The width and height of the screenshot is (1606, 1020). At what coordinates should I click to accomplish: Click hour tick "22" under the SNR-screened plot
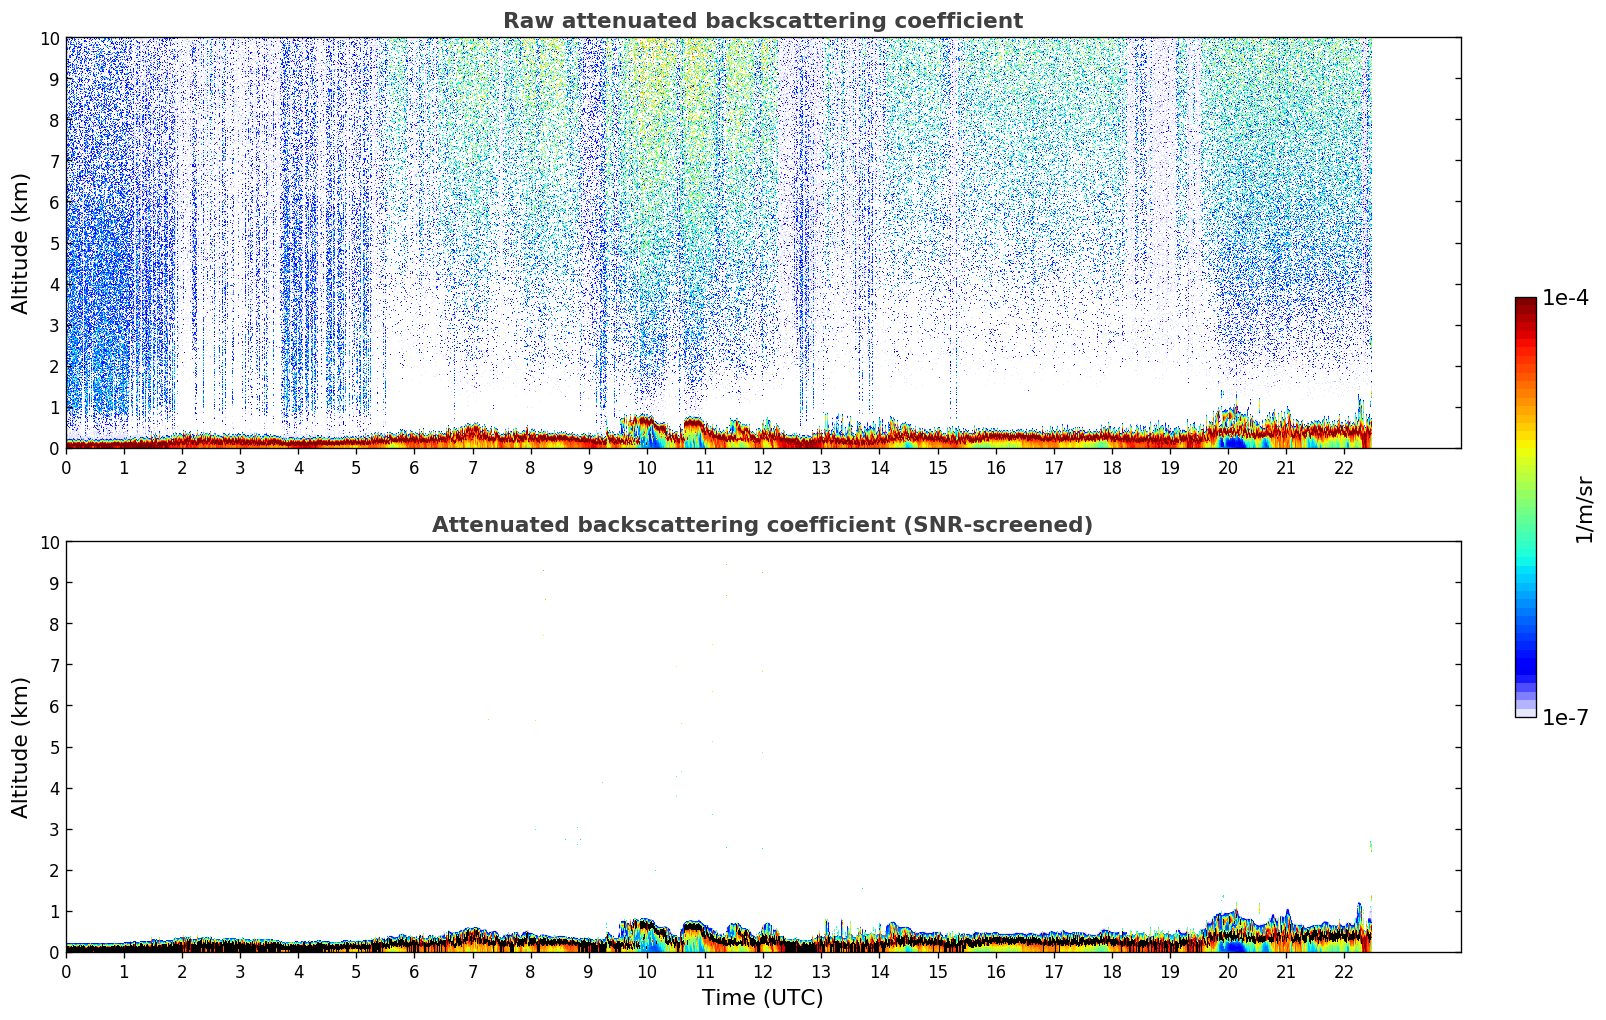coord(1344,972)
